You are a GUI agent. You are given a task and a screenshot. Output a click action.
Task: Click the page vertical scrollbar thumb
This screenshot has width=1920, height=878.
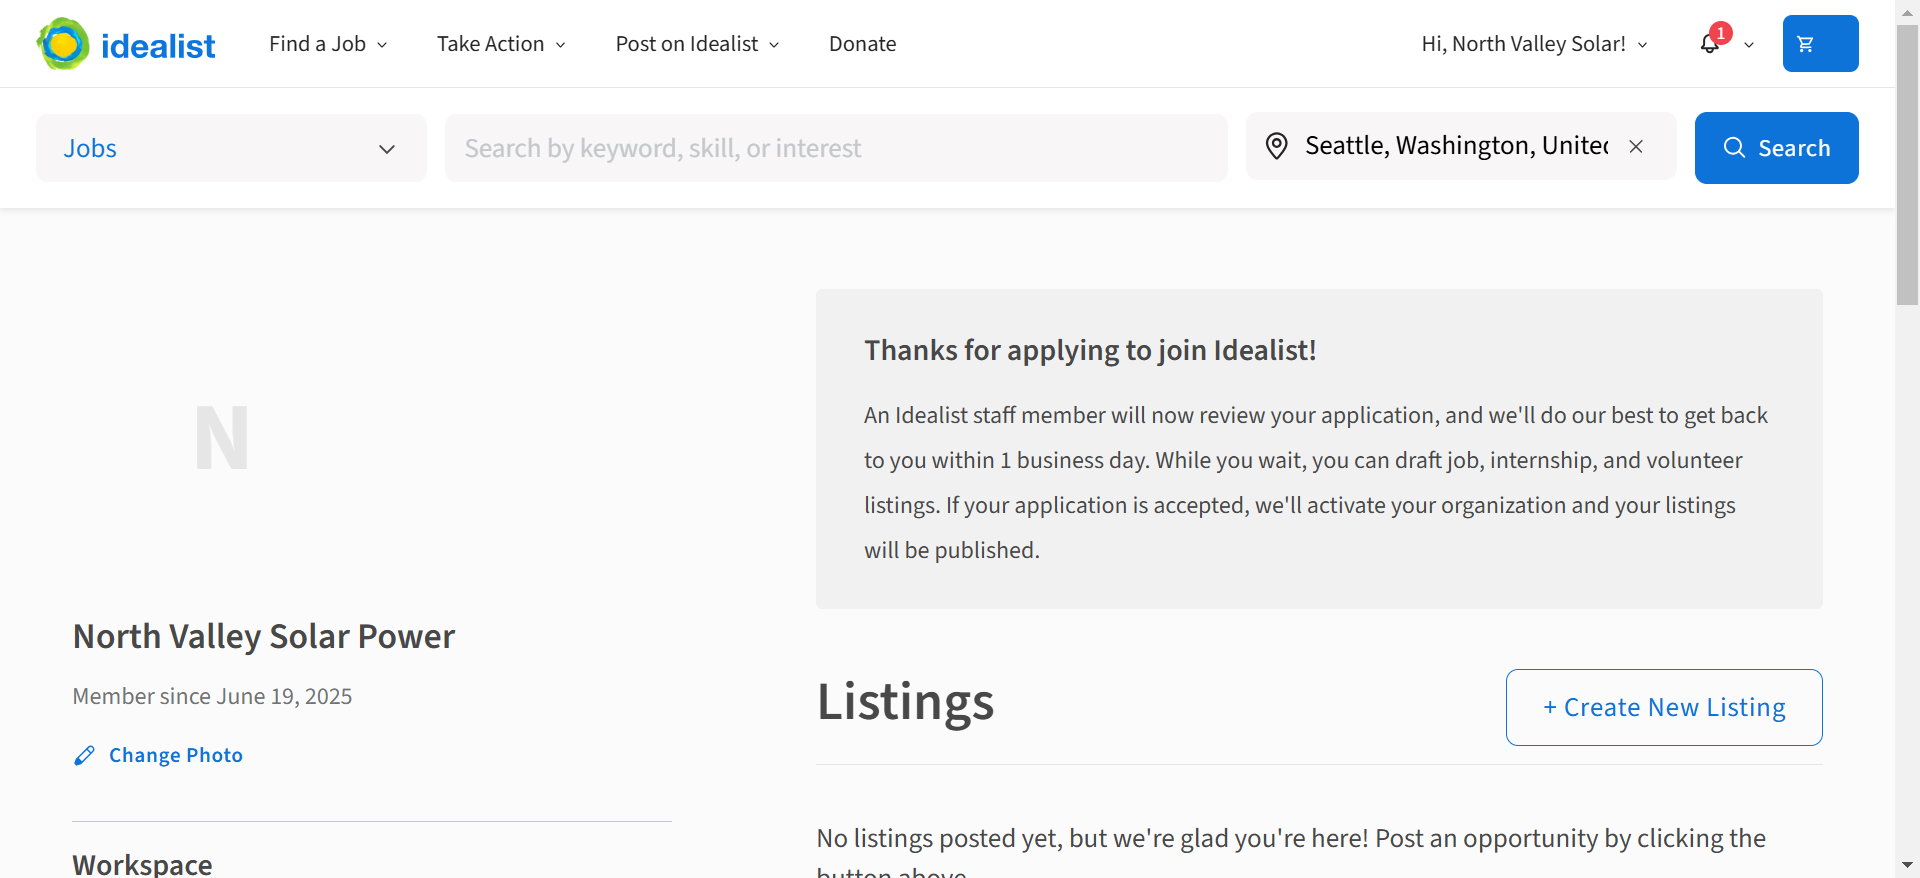point(1907,165)
